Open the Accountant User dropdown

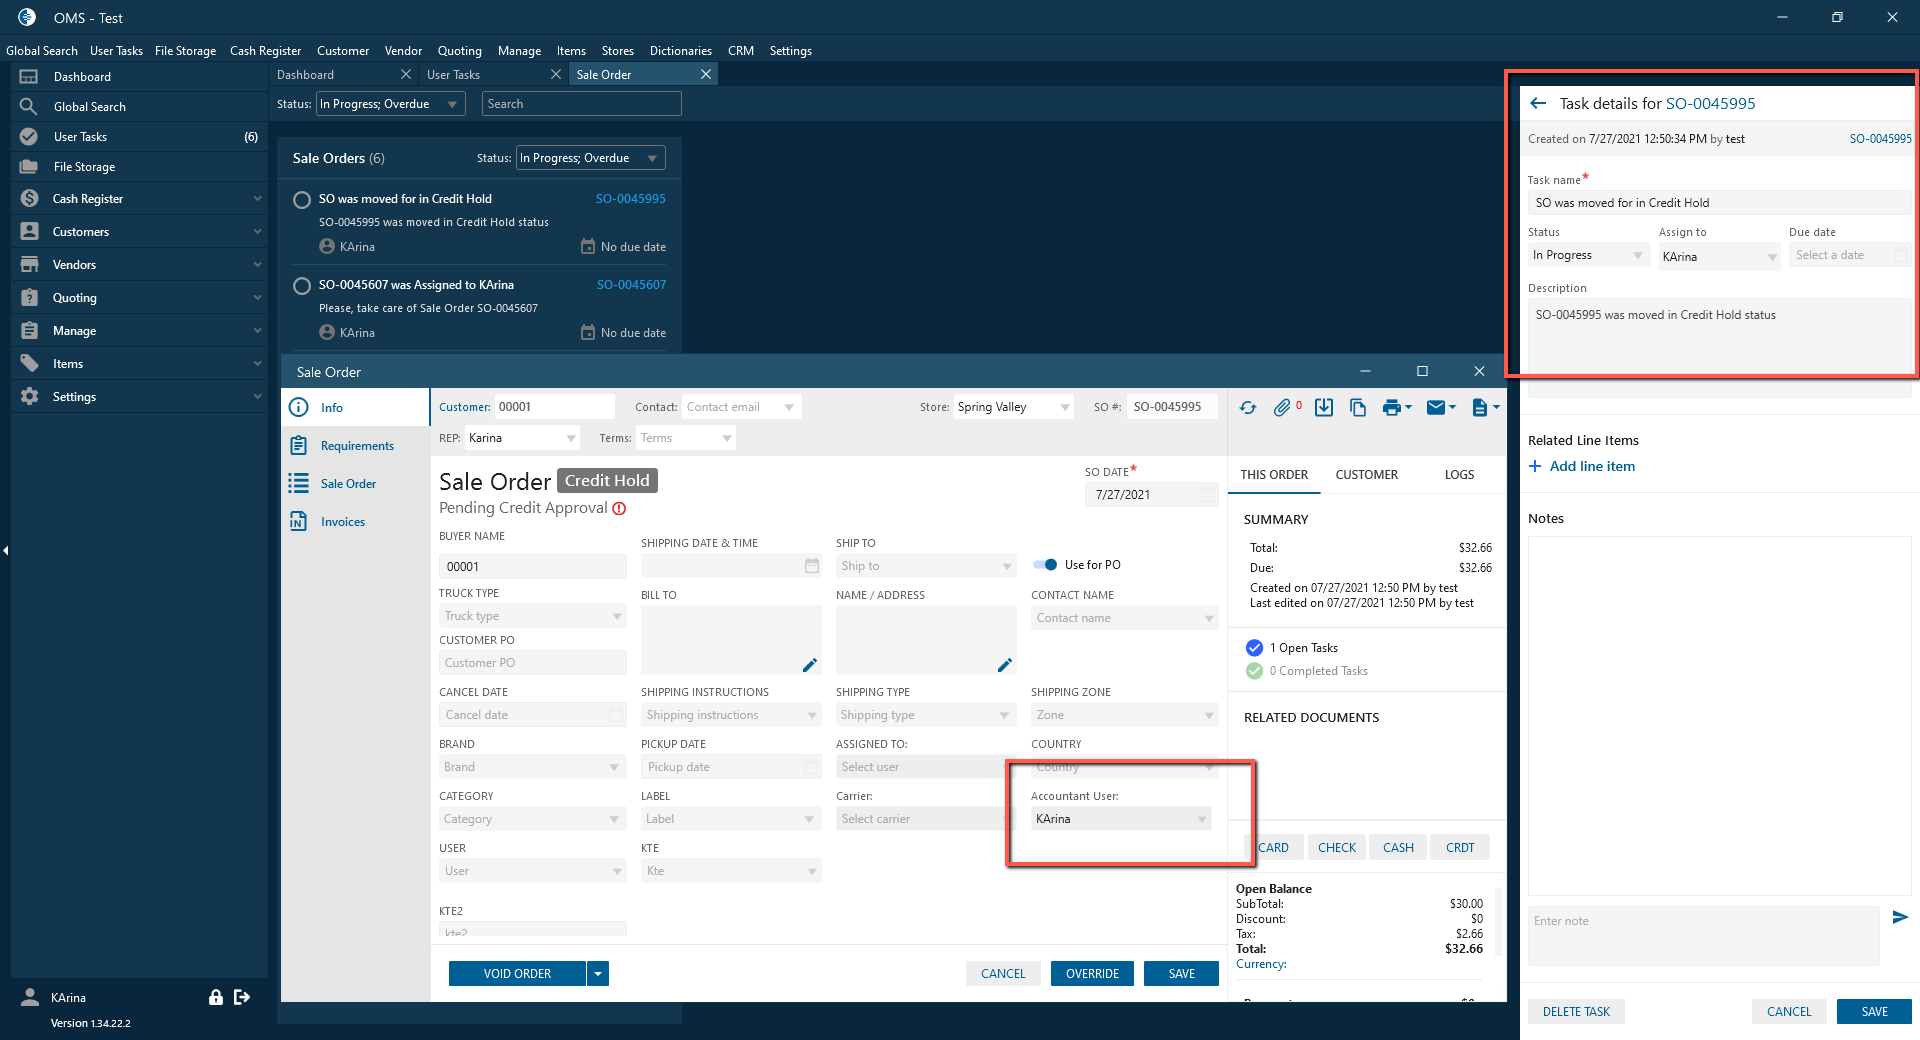(1120, 819)
